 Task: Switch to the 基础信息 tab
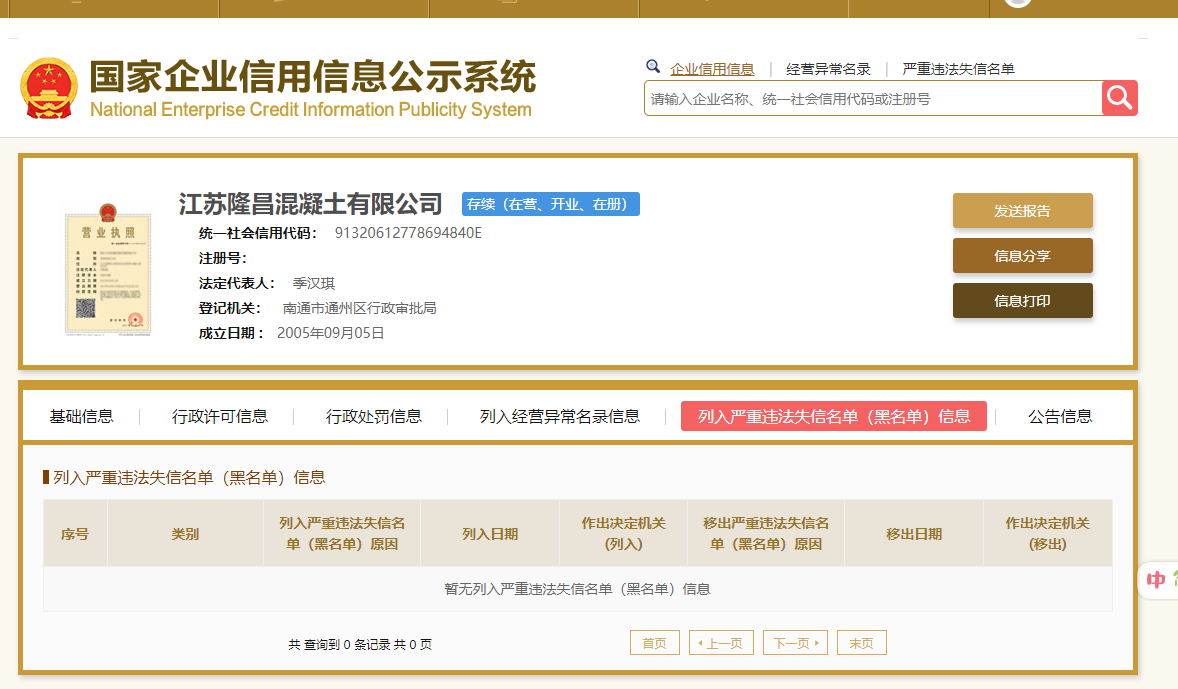tap(81, 416)
